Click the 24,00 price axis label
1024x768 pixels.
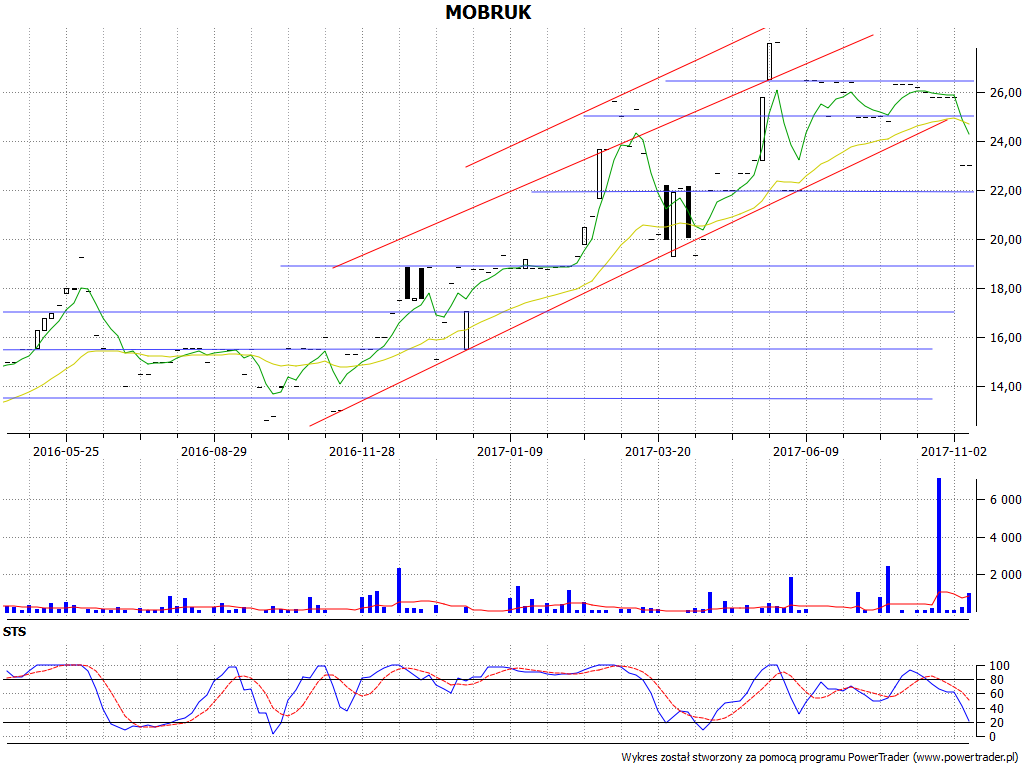[1006, 142]
